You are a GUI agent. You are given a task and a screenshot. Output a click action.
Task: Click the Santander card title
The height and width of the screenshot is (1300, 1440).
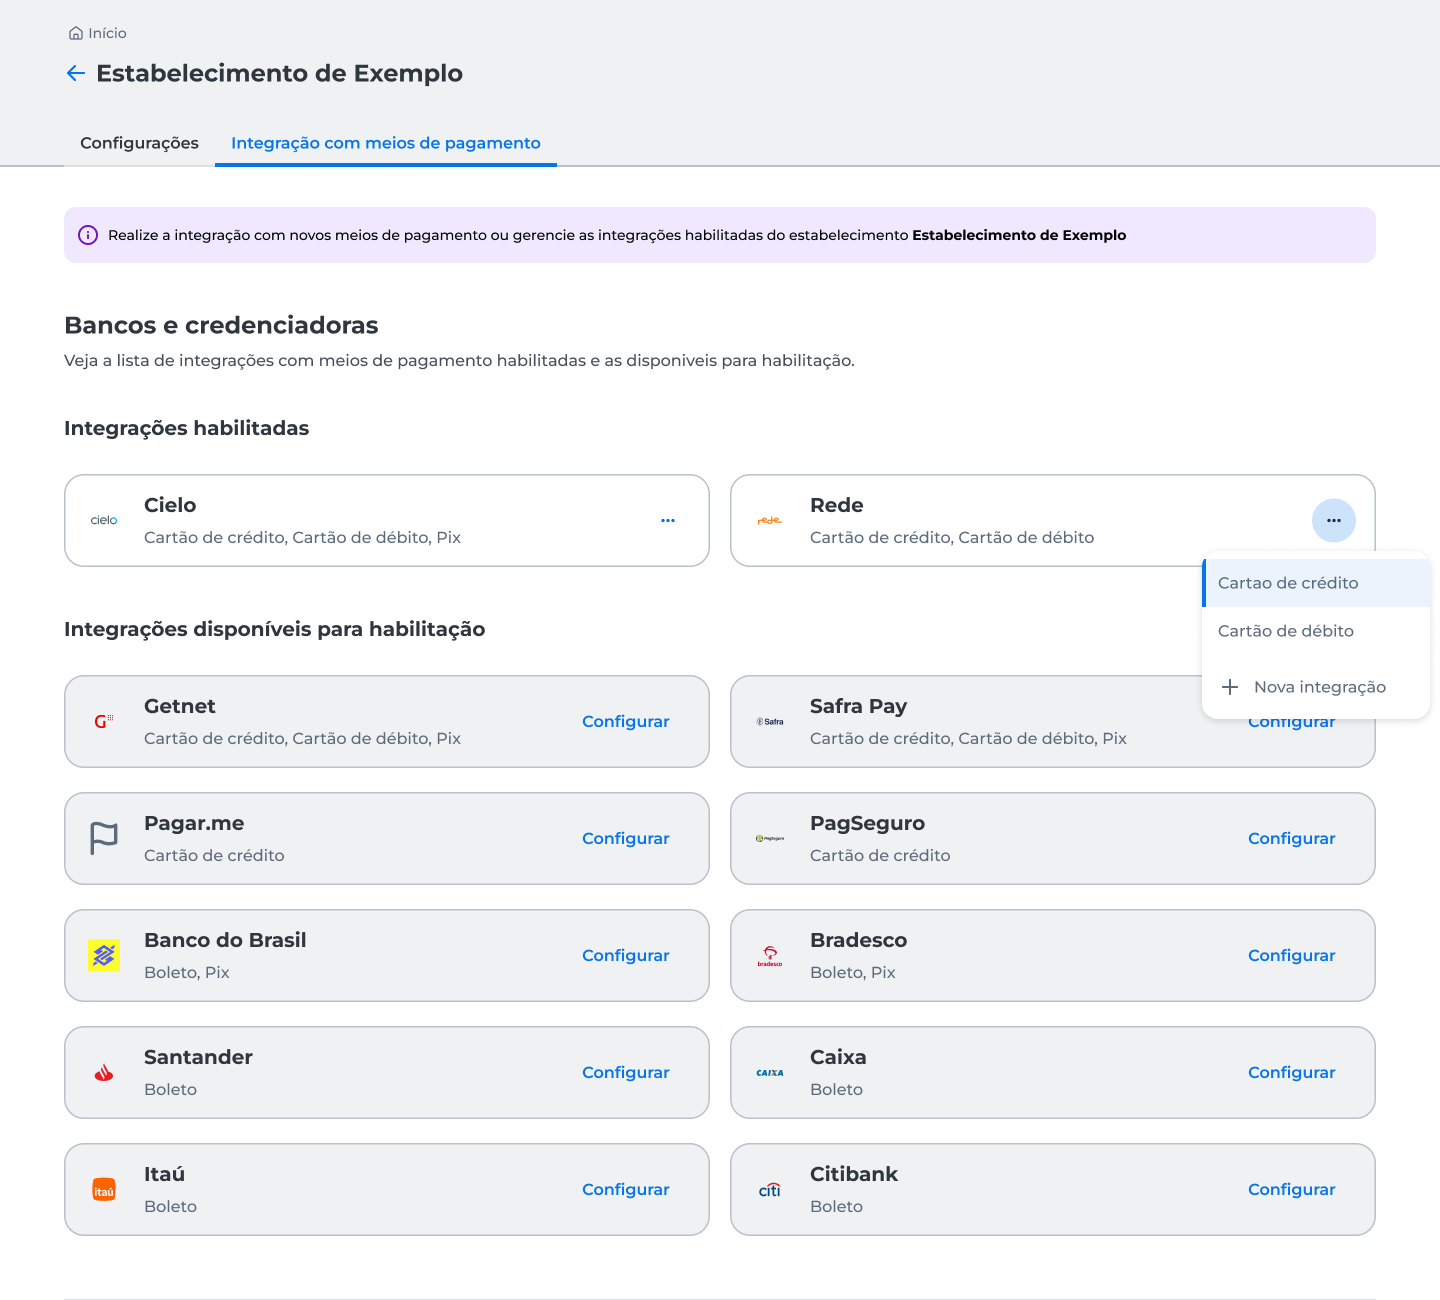198,1057
